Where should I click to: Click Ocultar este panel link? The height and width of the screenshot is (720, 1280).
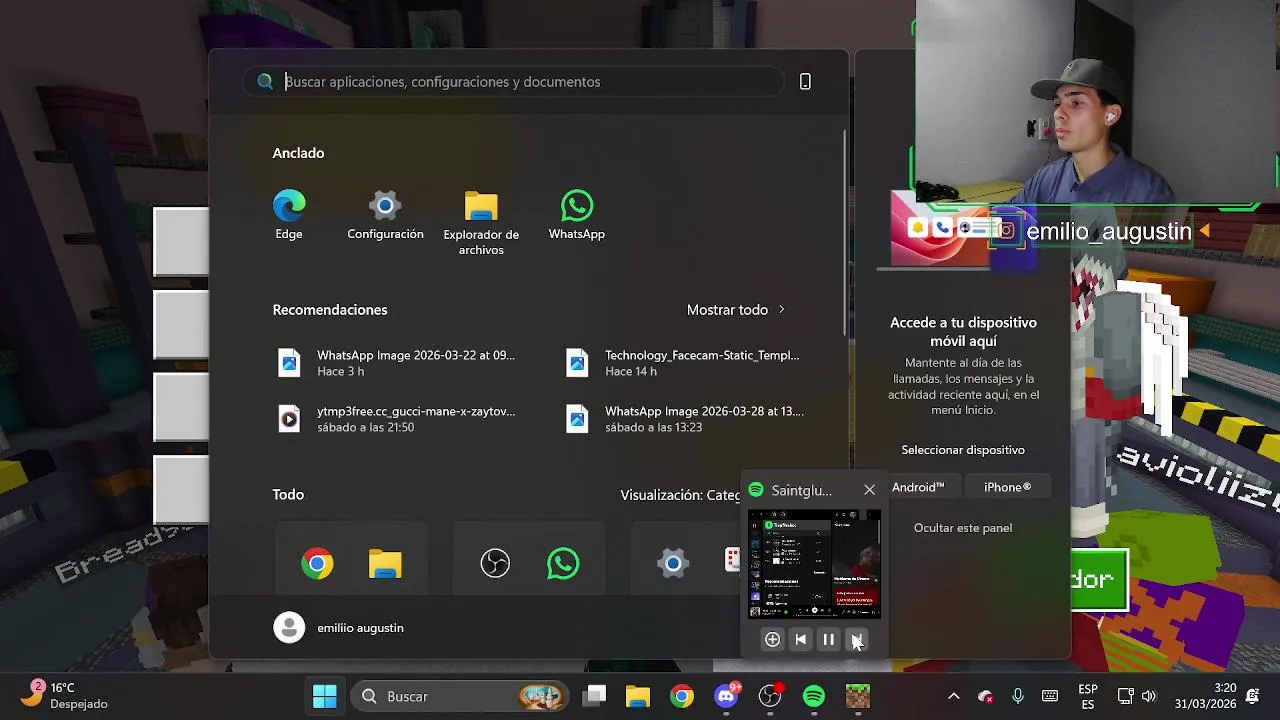(963, 528)
